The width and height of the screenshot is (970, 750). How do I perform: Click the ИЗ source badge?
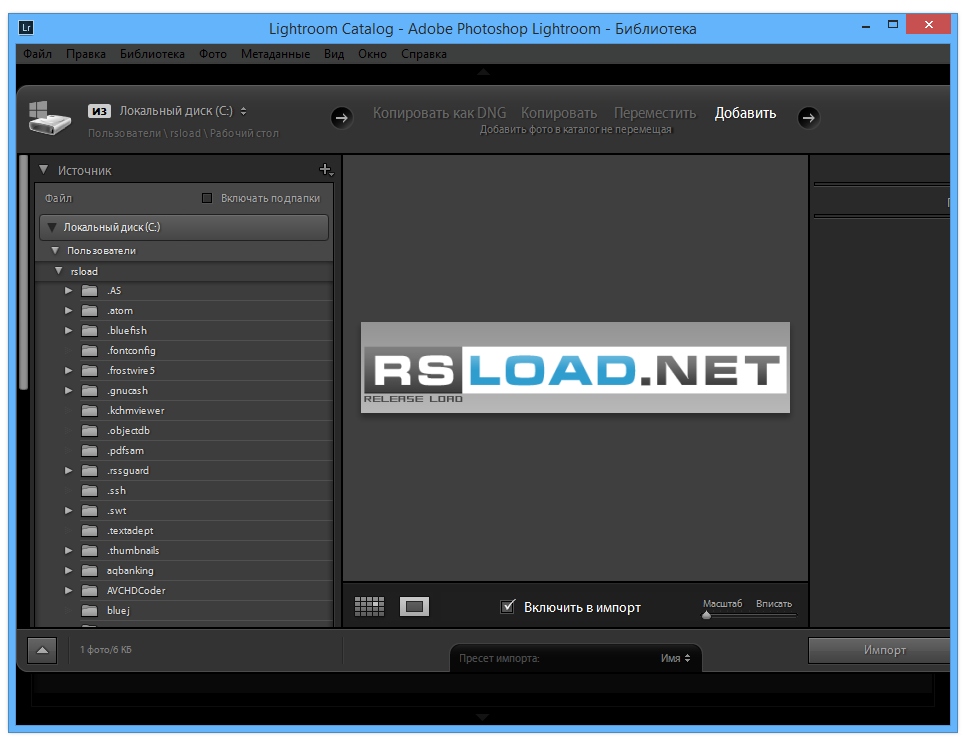click(99, 111)
